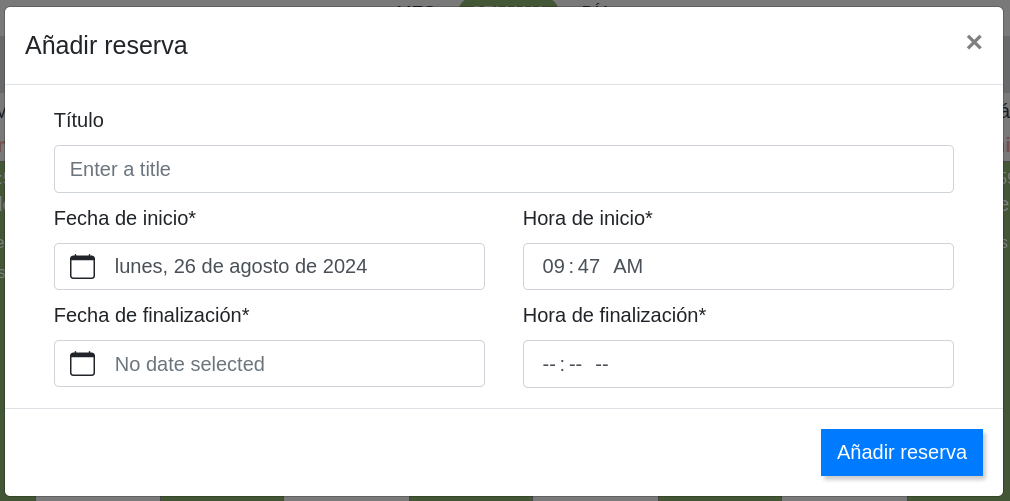The height and width of the screenshot is (501, 1010).
Task: Open the start date calendar icon
Action: pos(82,266)
